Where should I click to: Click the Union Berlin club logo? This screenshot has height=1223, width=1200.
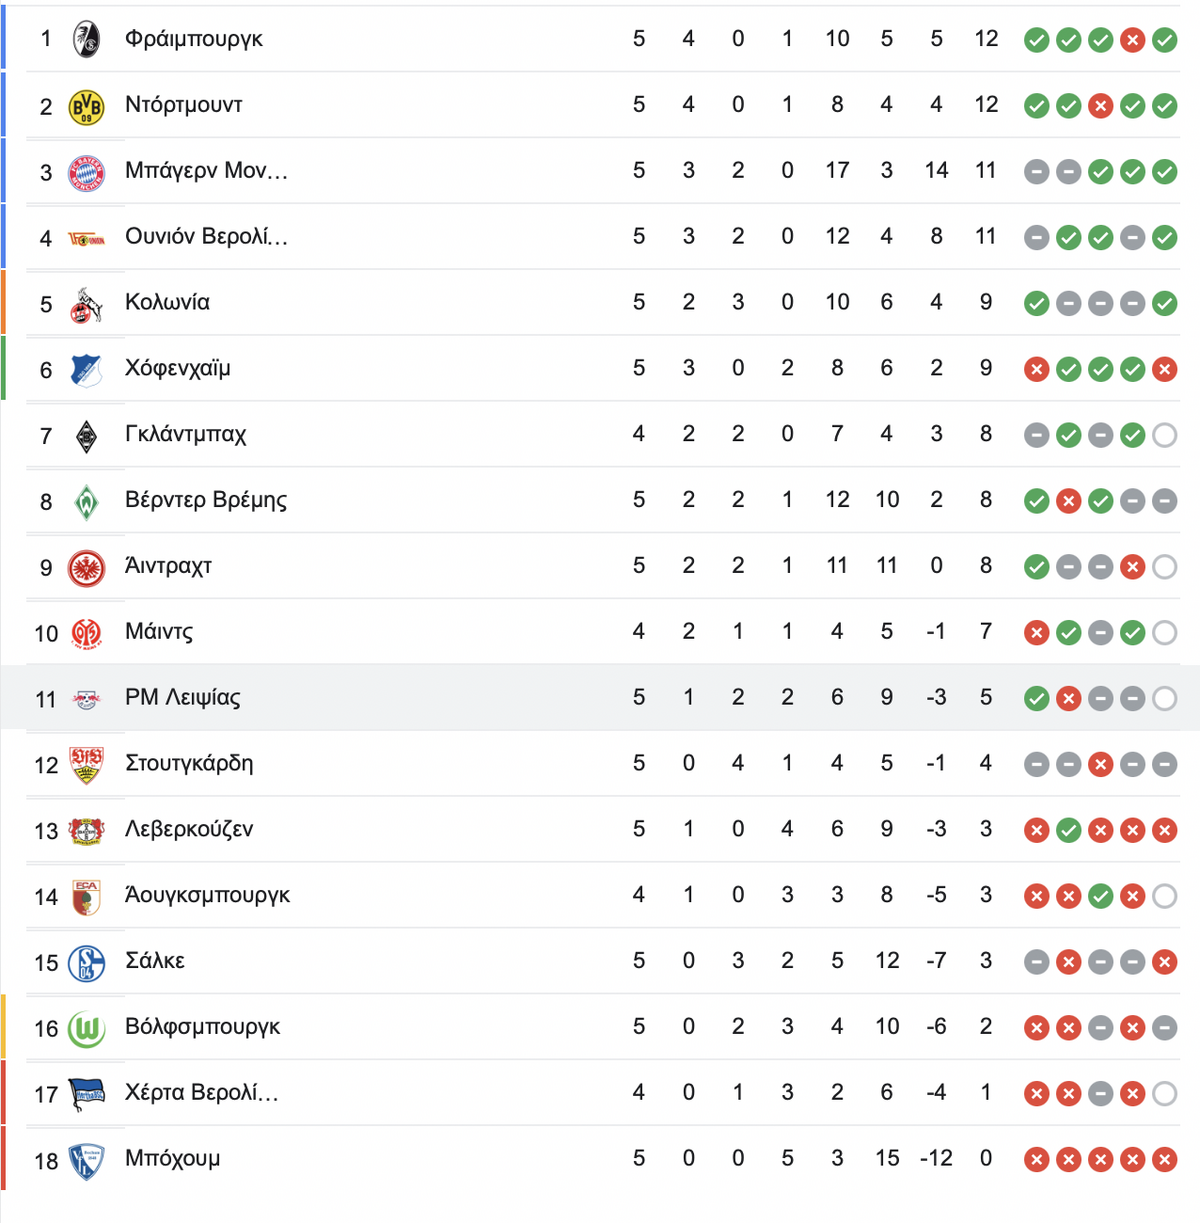(86, 238)
